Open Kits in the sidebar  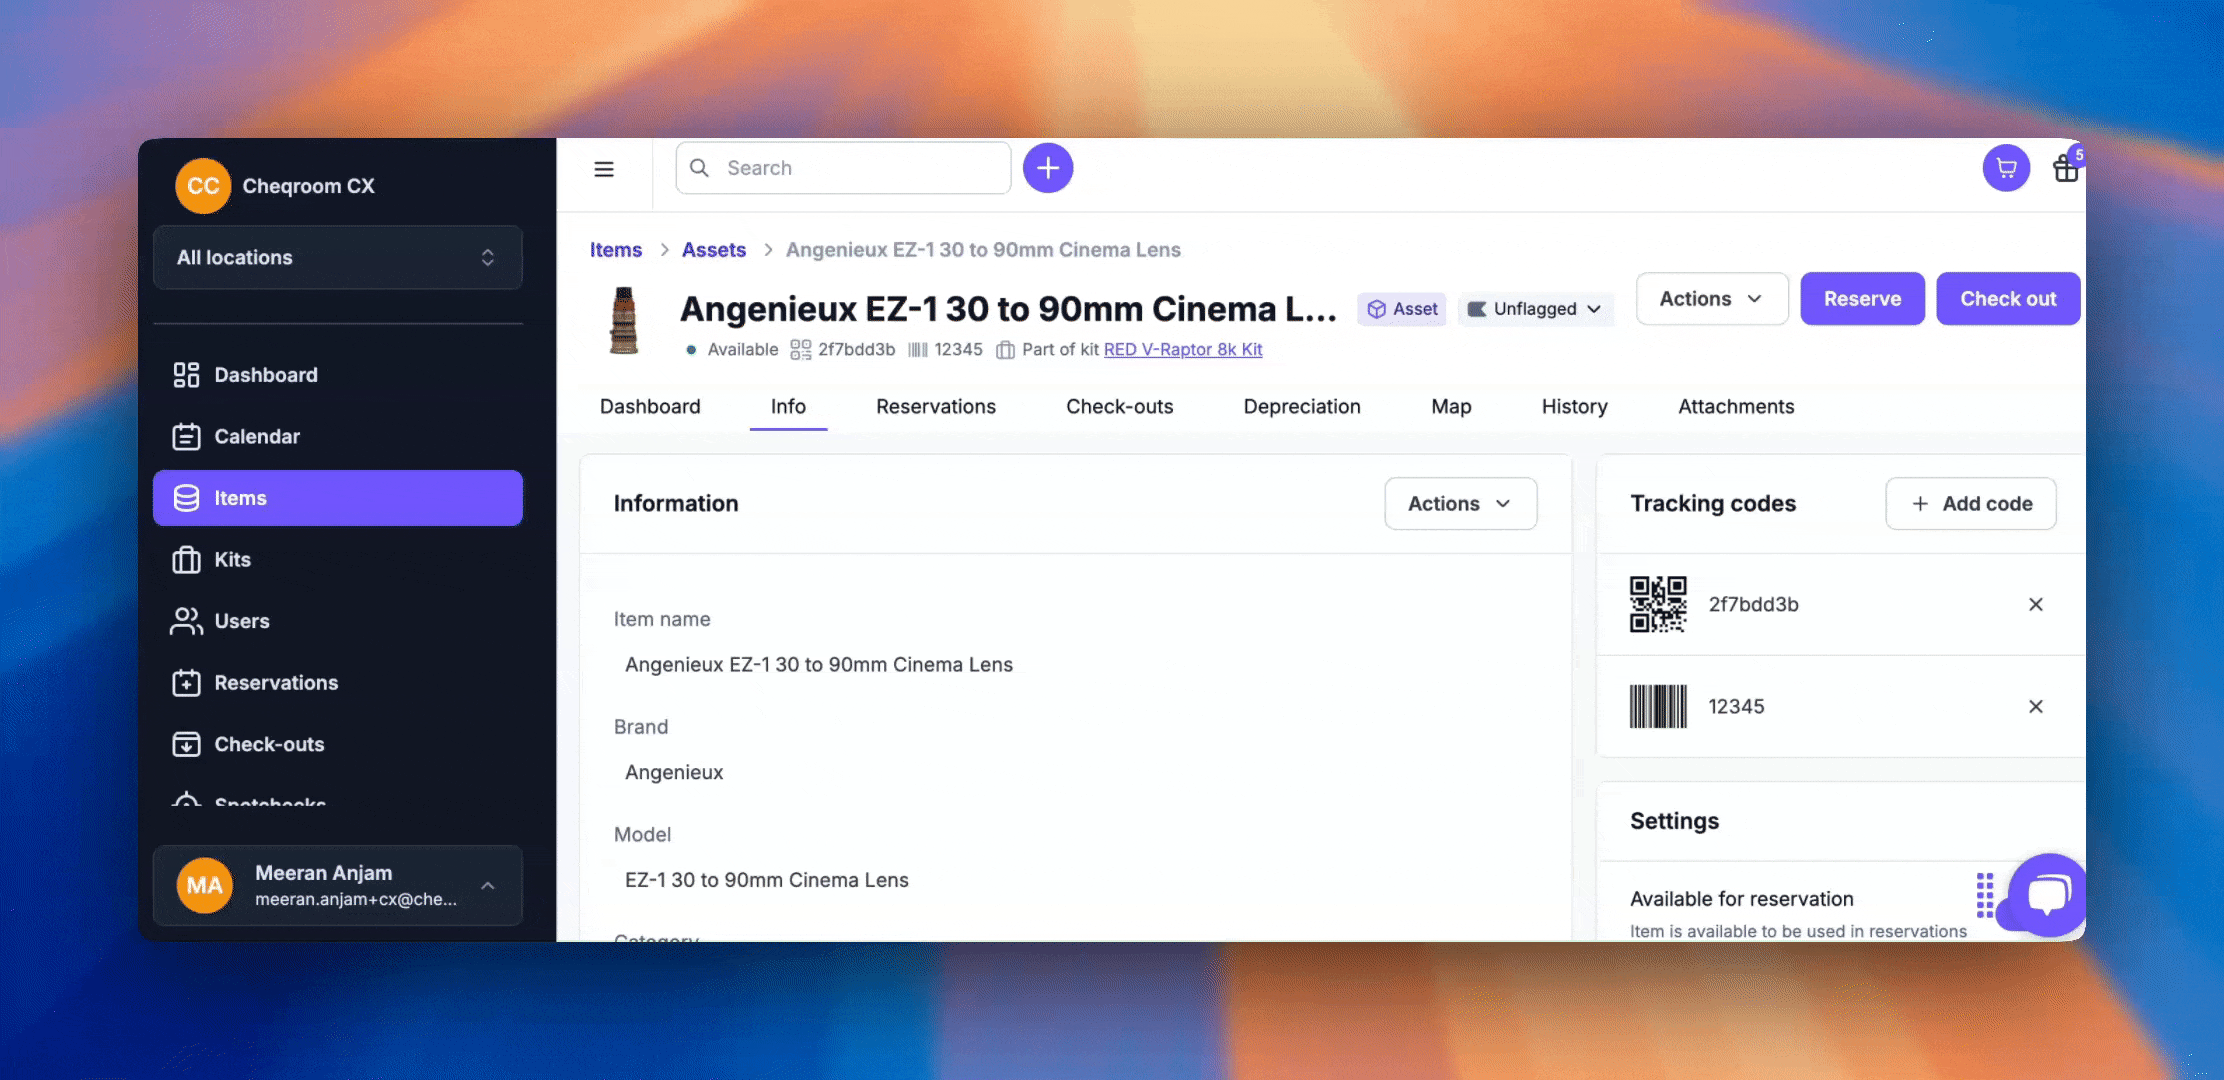click(338, 560)
